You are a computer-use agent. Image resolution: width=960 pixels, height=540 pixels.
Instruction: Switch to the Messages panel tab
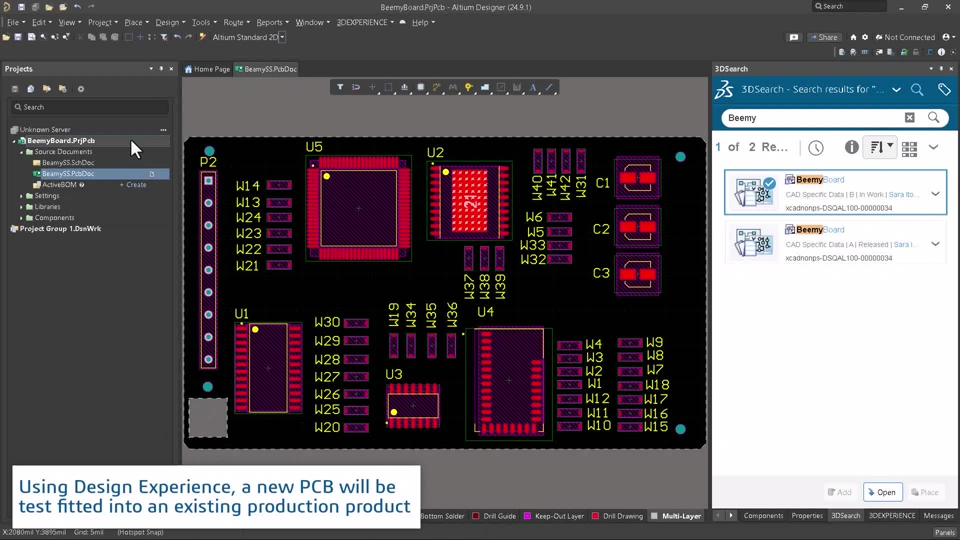[x=938, y=516]
